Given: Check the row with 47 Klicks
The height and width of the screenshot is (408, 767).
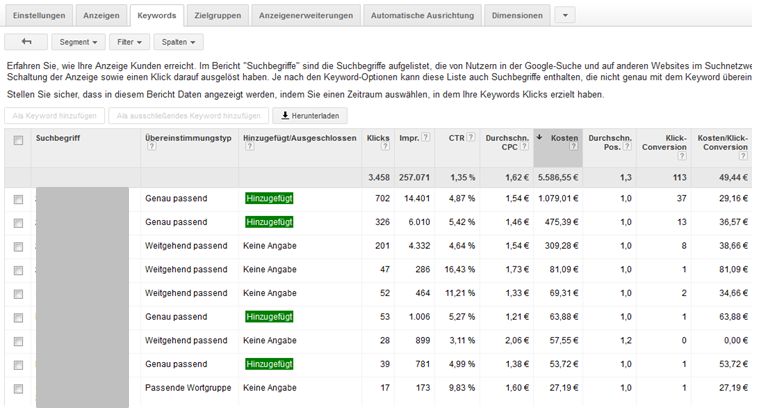Looking at the screenshot, I should click(x=18, y=271).
